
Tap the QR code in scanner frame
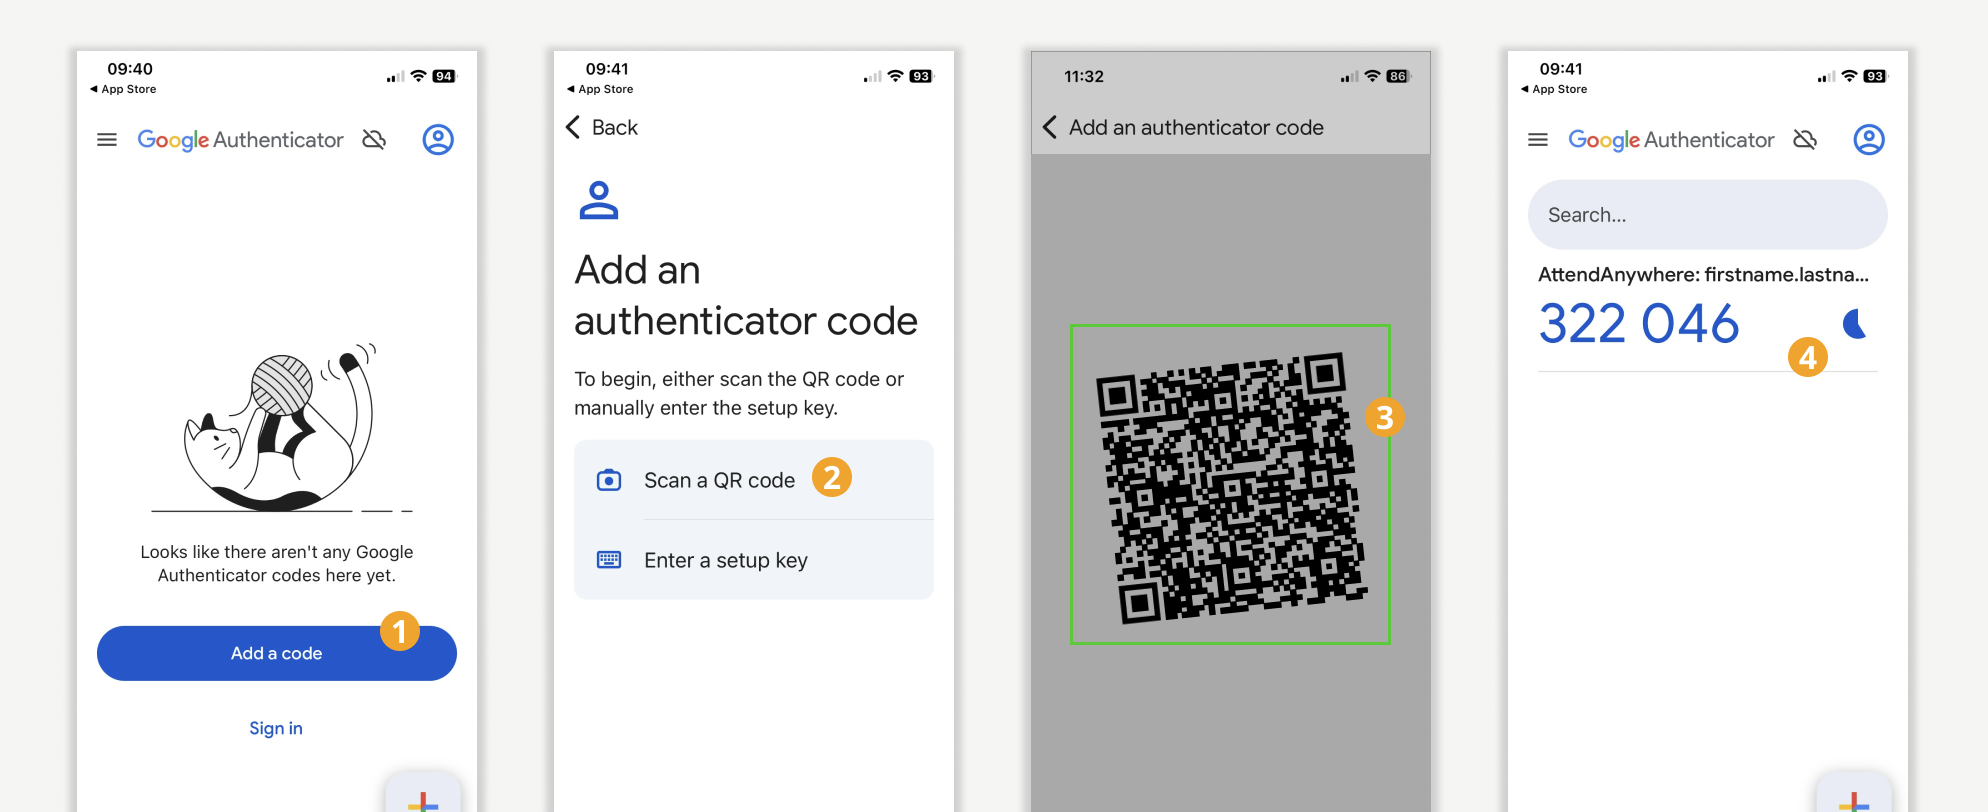pos(1230,487)
